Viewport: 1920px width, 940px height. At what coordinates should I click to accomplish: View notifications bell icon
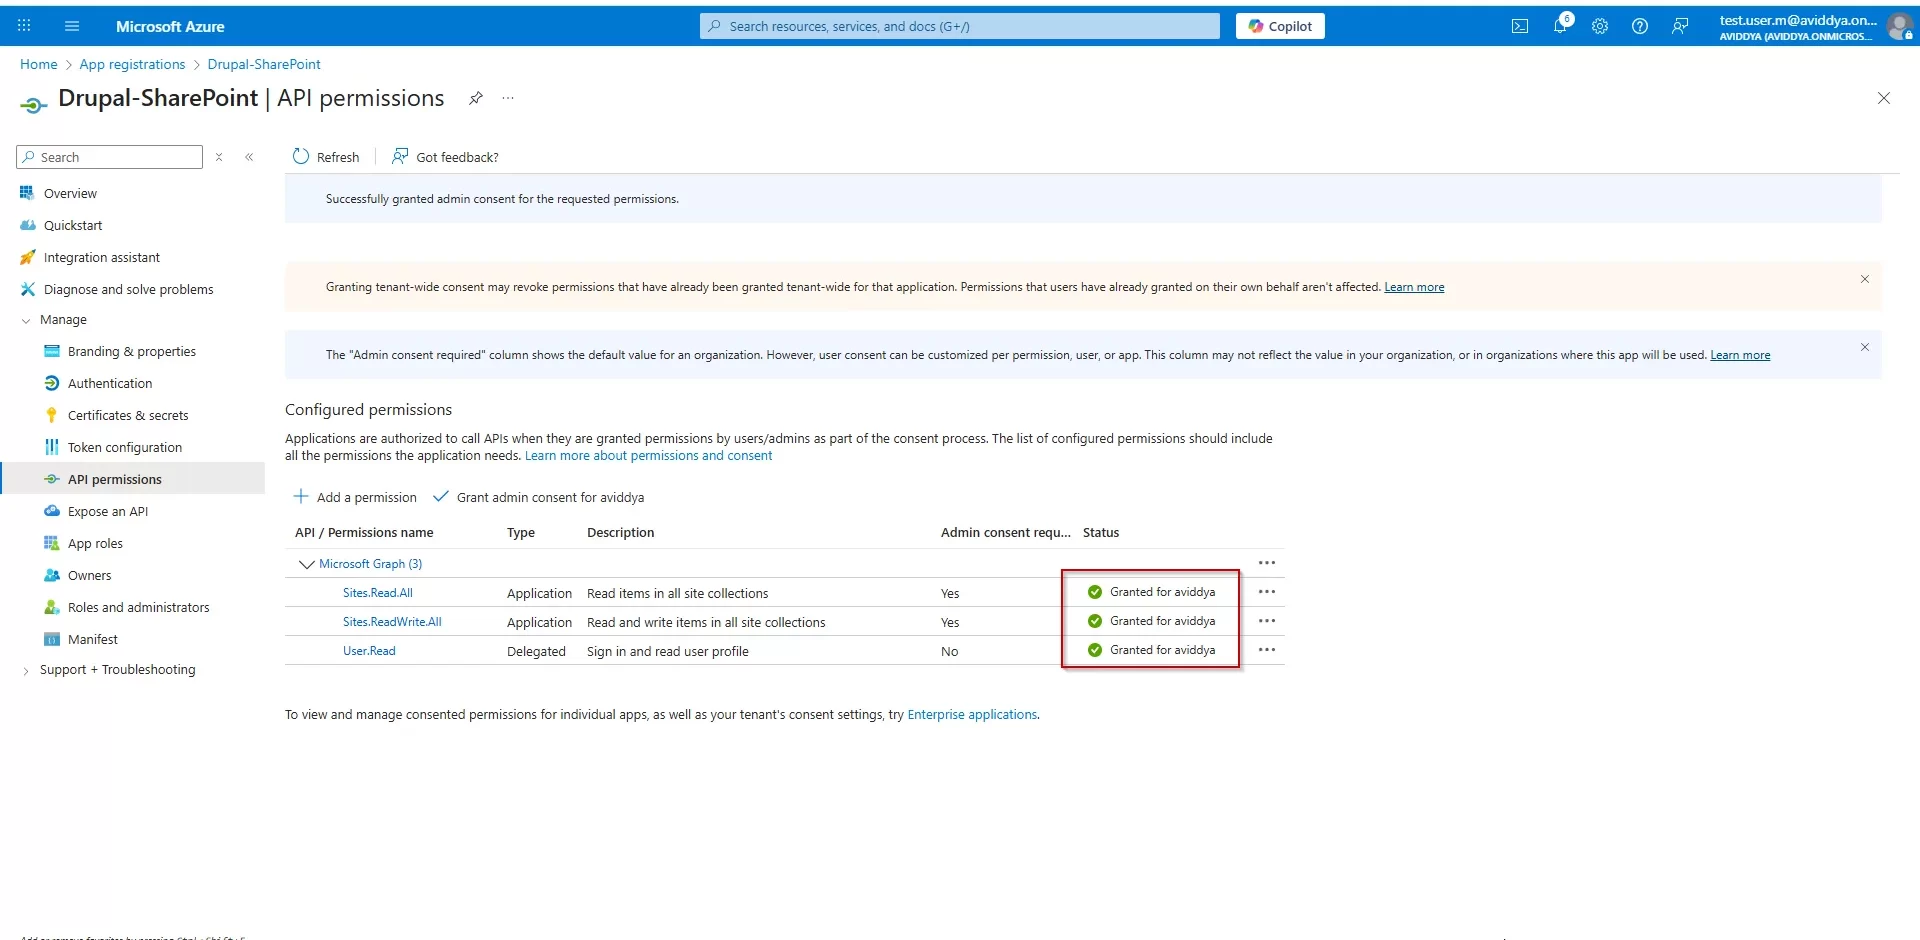click(1560, 26)
